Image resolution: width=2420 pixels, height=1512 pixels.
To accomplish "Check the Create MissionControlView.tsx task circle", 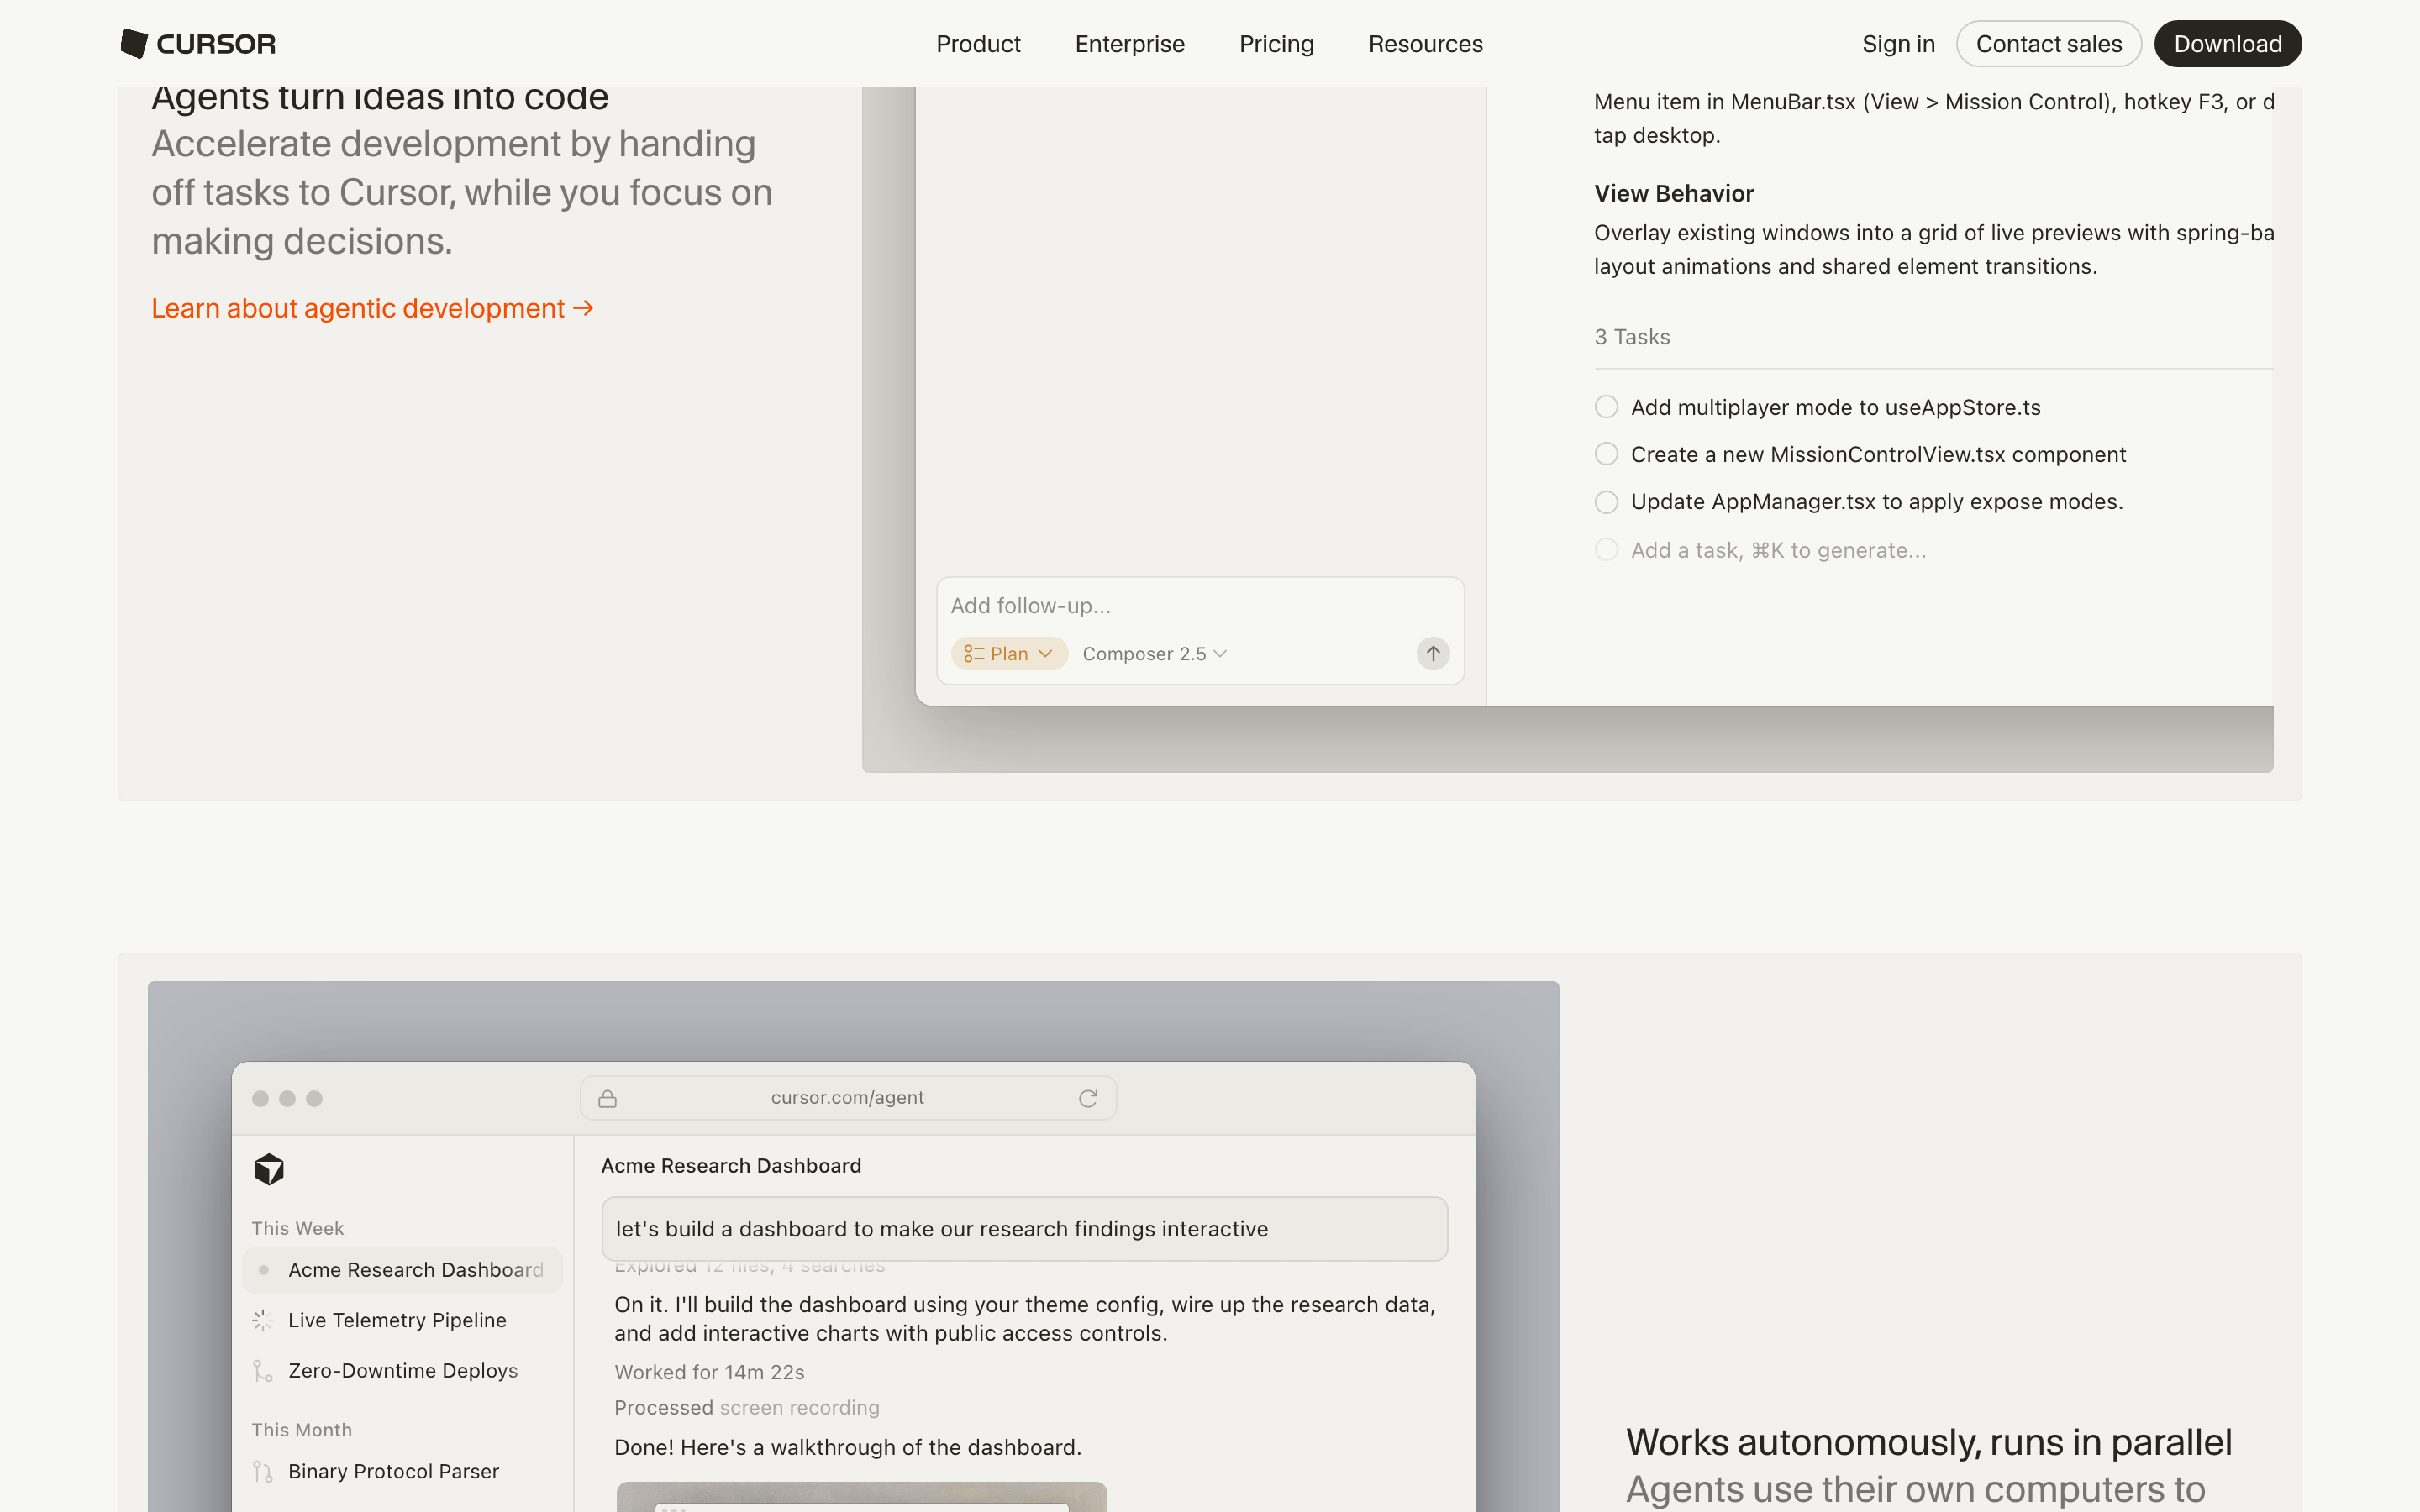I will (1606, 454).
